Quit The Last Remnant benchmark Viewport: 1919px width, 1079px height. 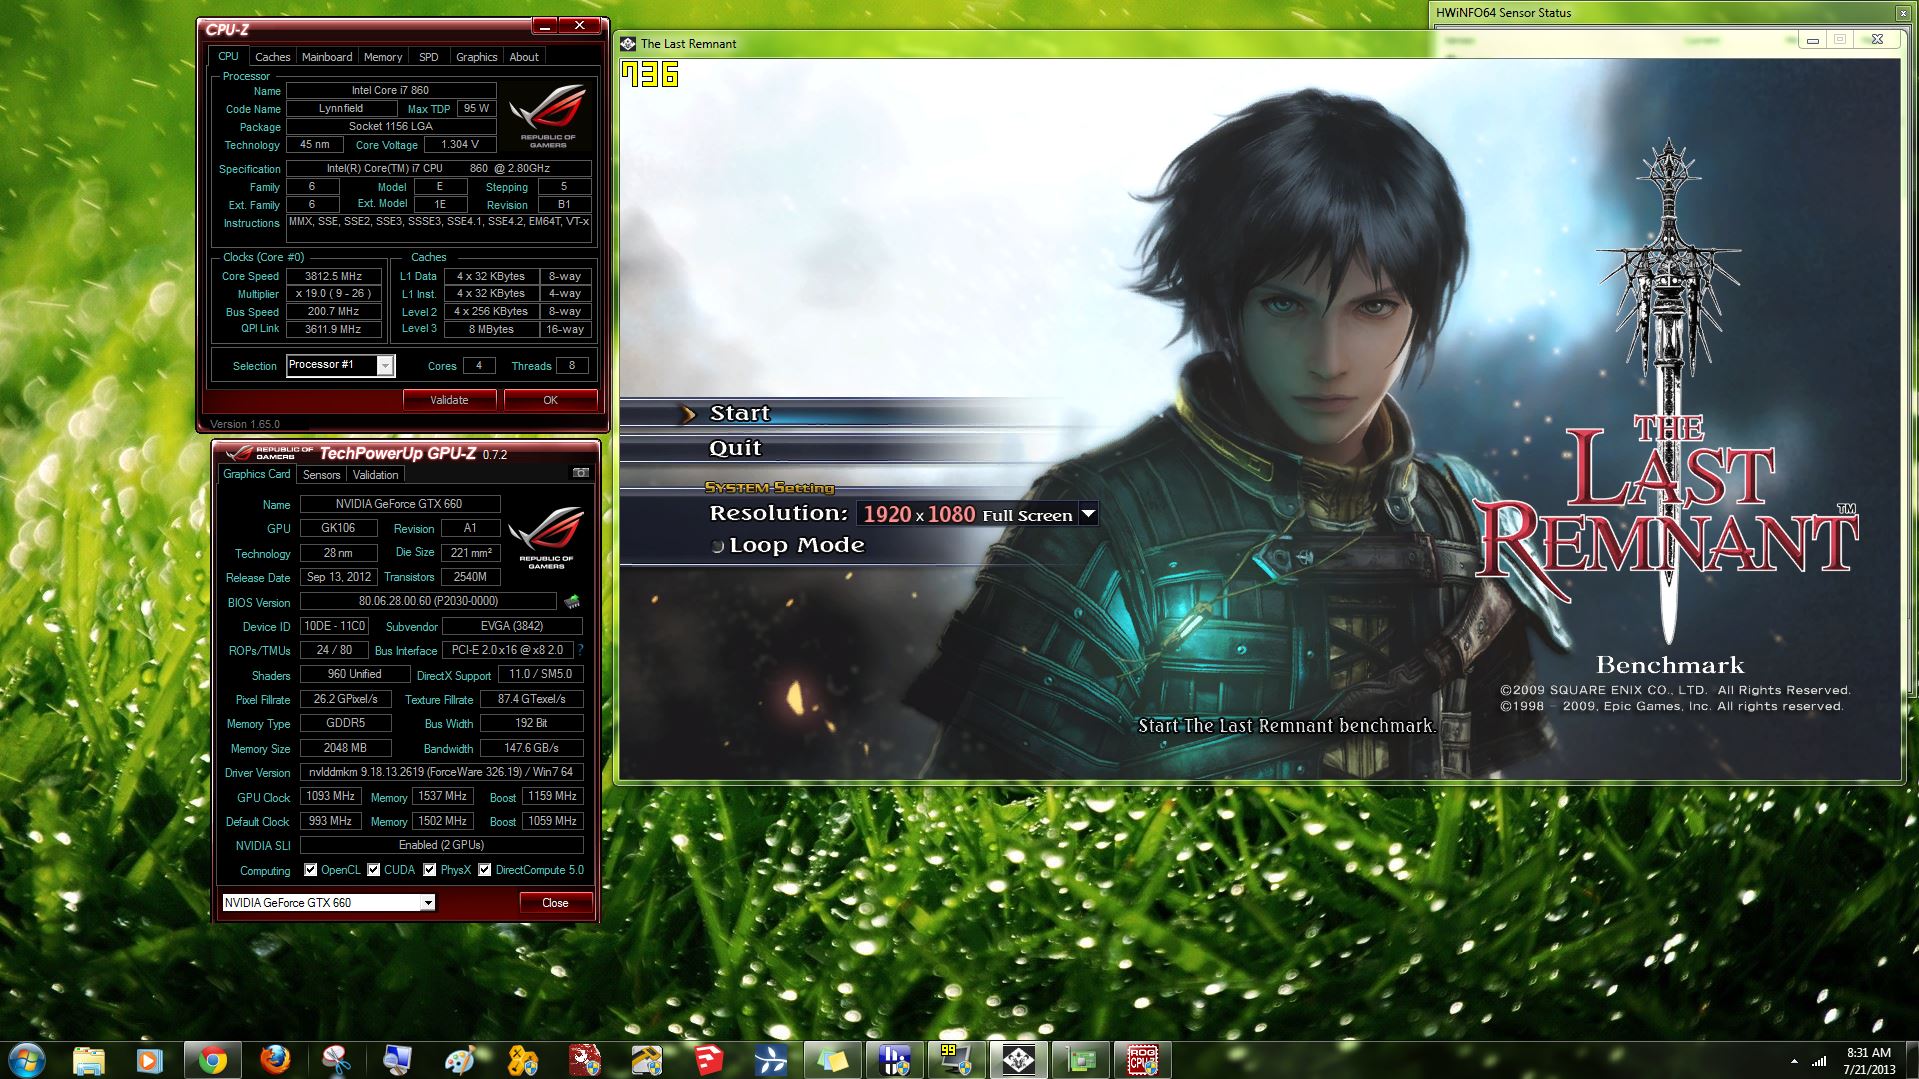[x=735, y=448]
